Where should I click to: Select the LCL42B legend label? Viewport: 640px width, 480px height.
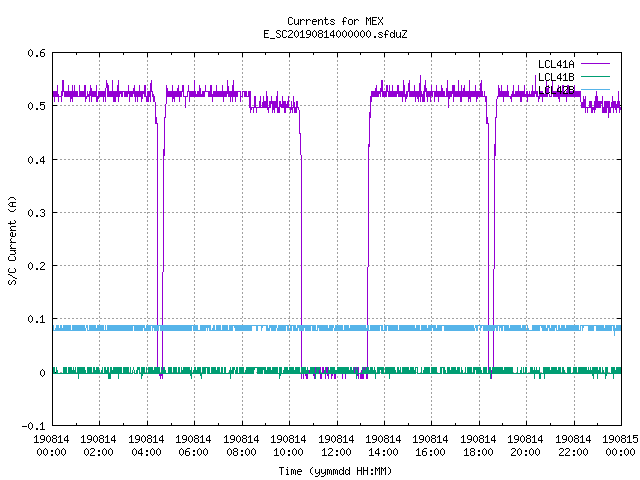click(556, 90)
